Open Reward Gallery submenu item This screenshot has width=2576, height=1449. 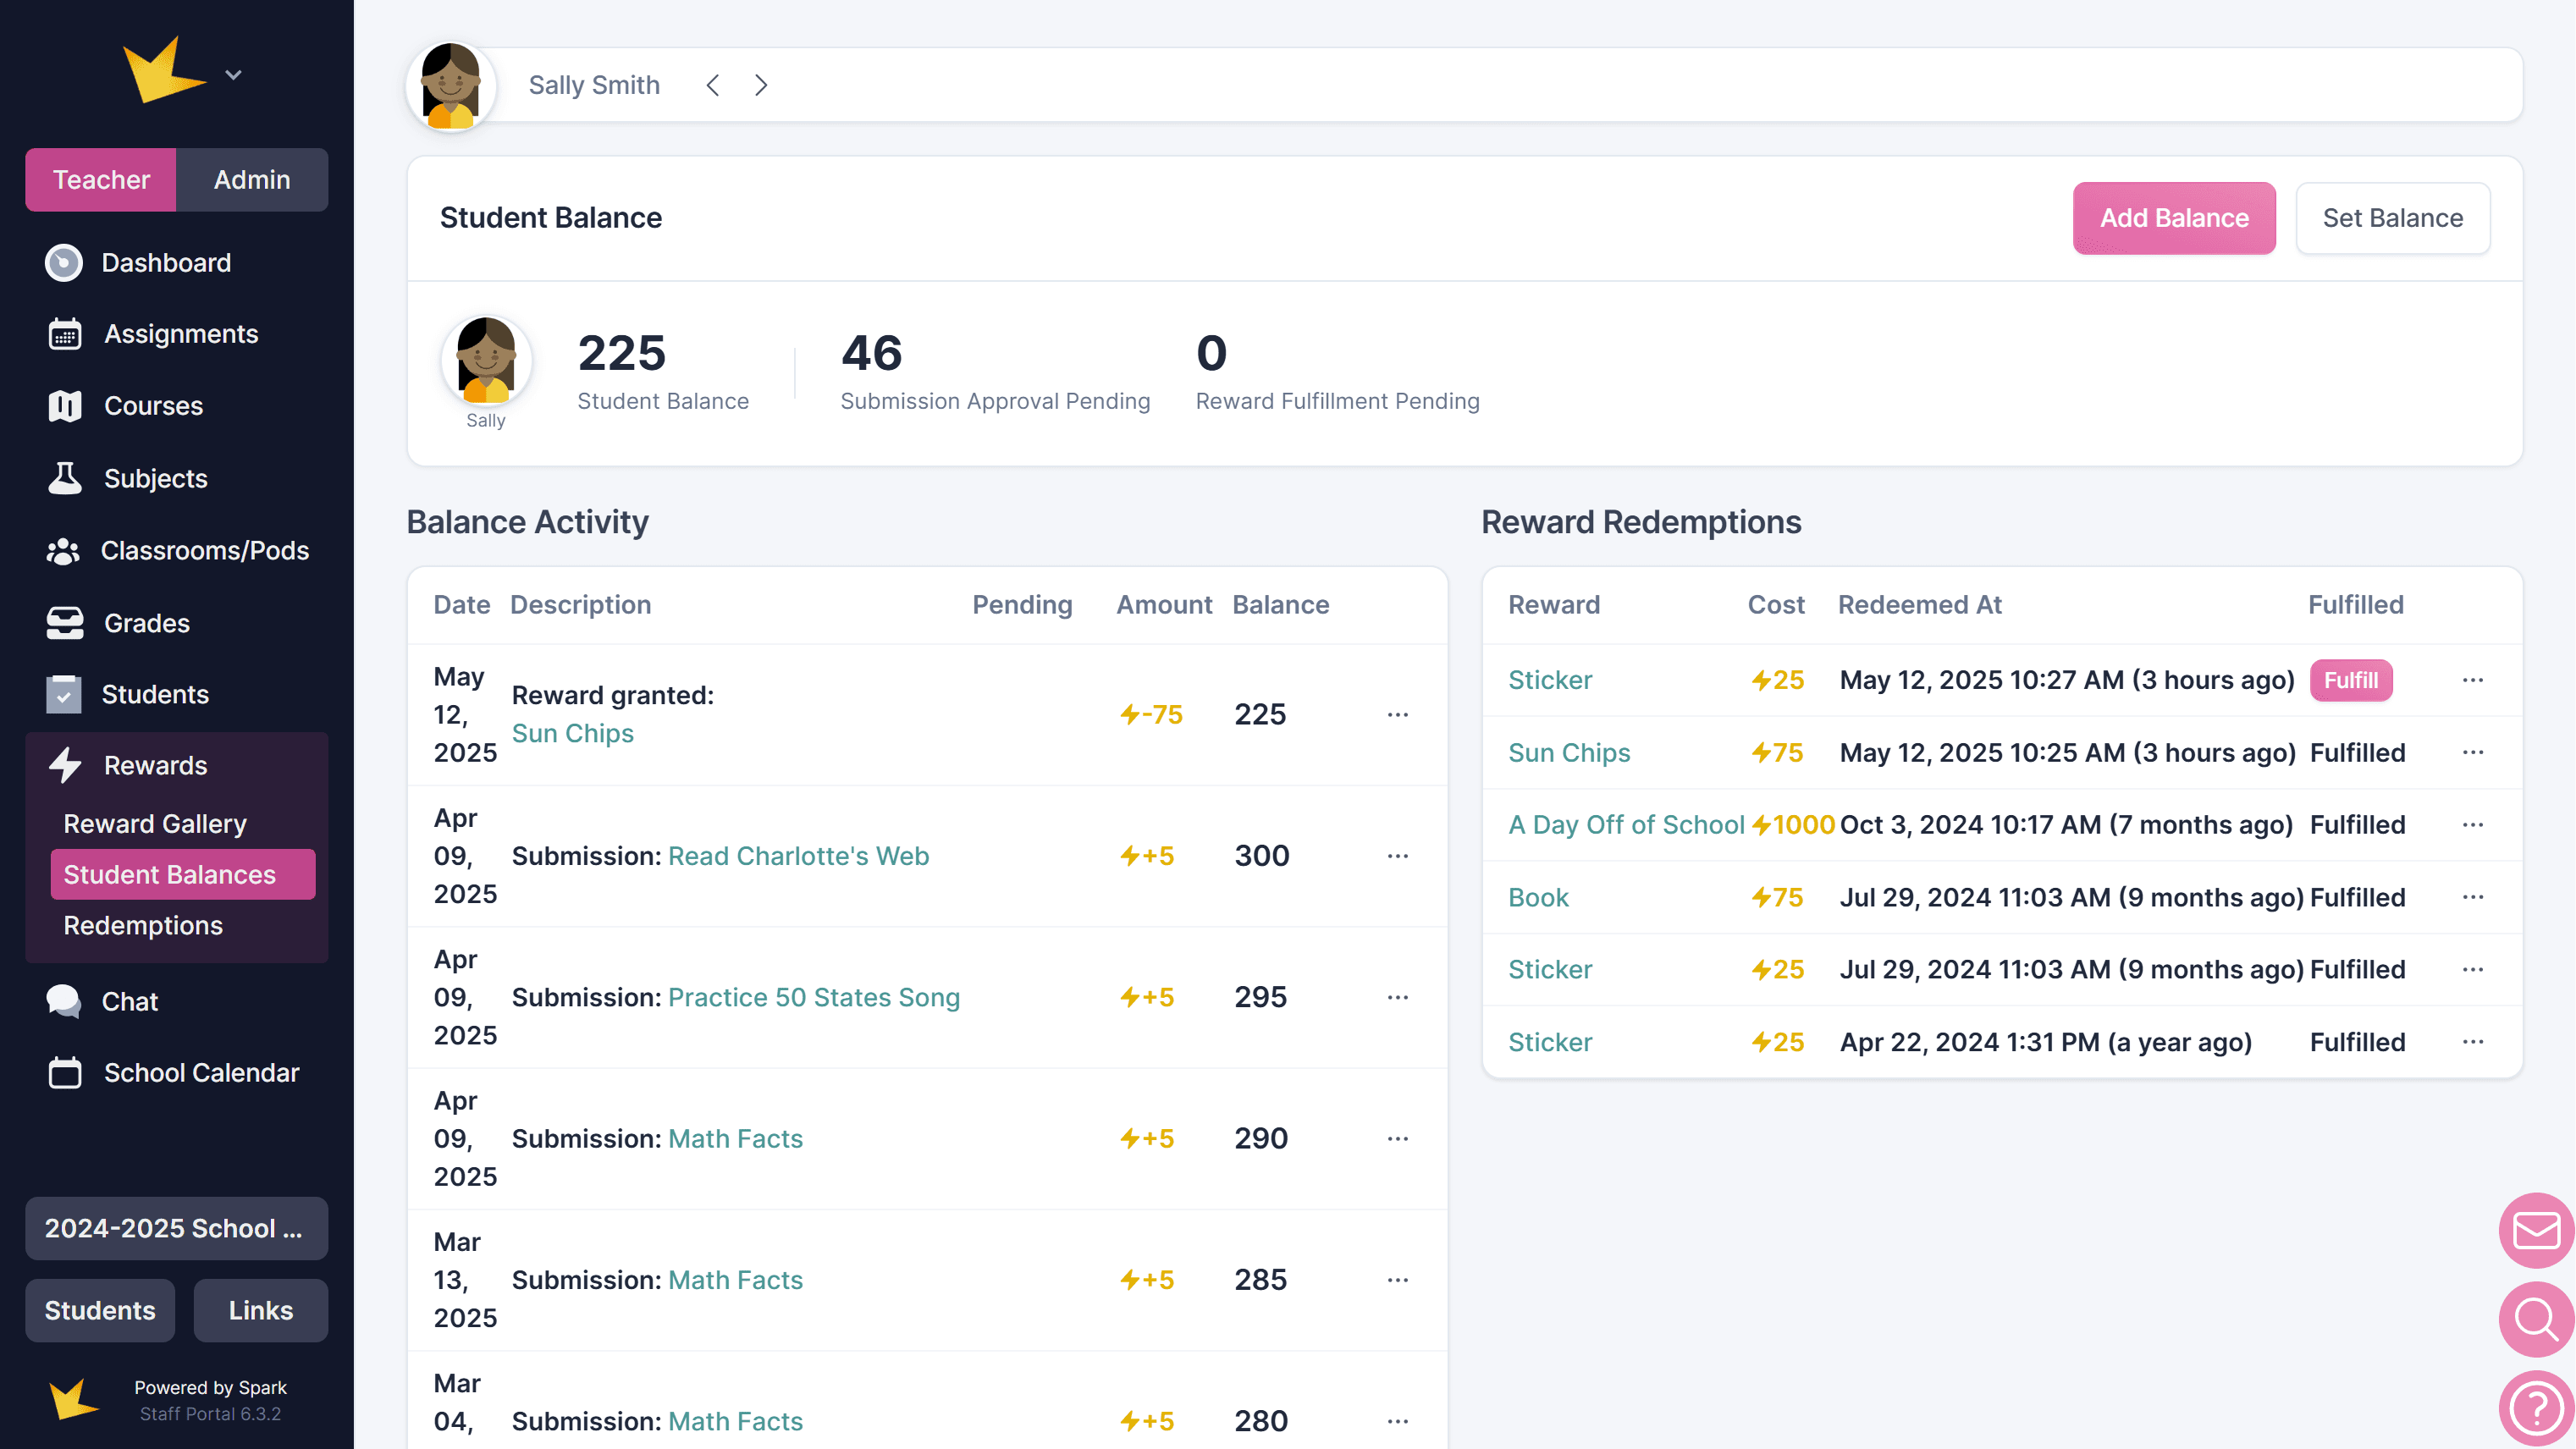click(x=155, y=823)
